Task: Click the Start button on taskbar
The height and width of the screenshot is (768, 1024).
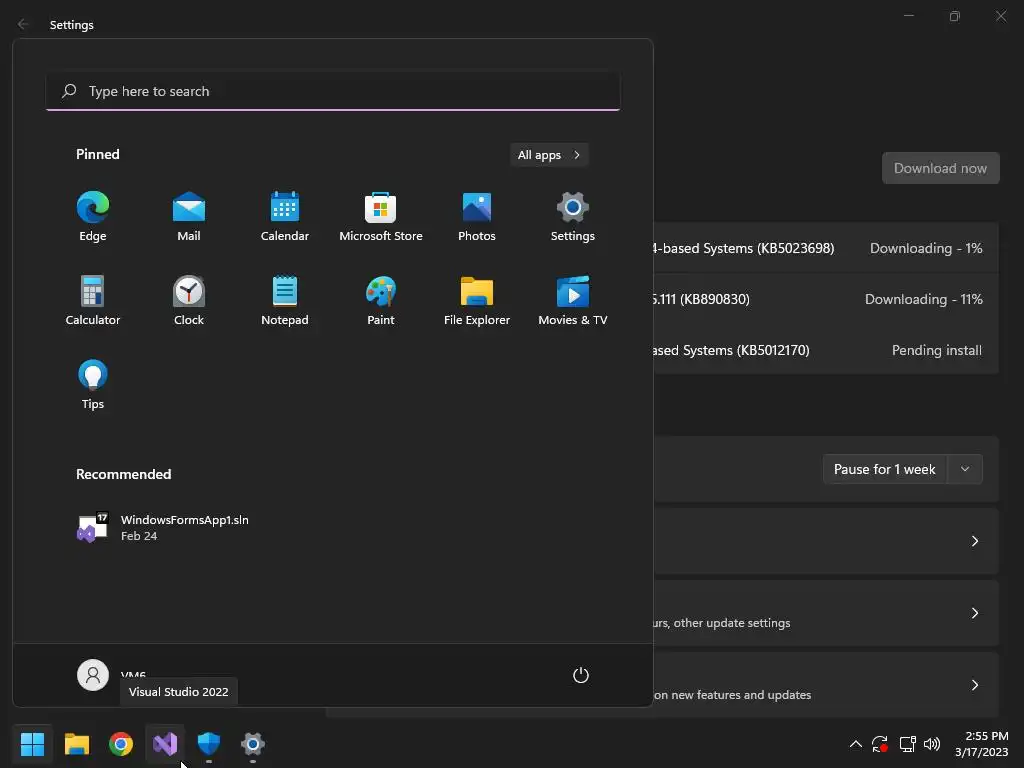Action: coord(32,743)
